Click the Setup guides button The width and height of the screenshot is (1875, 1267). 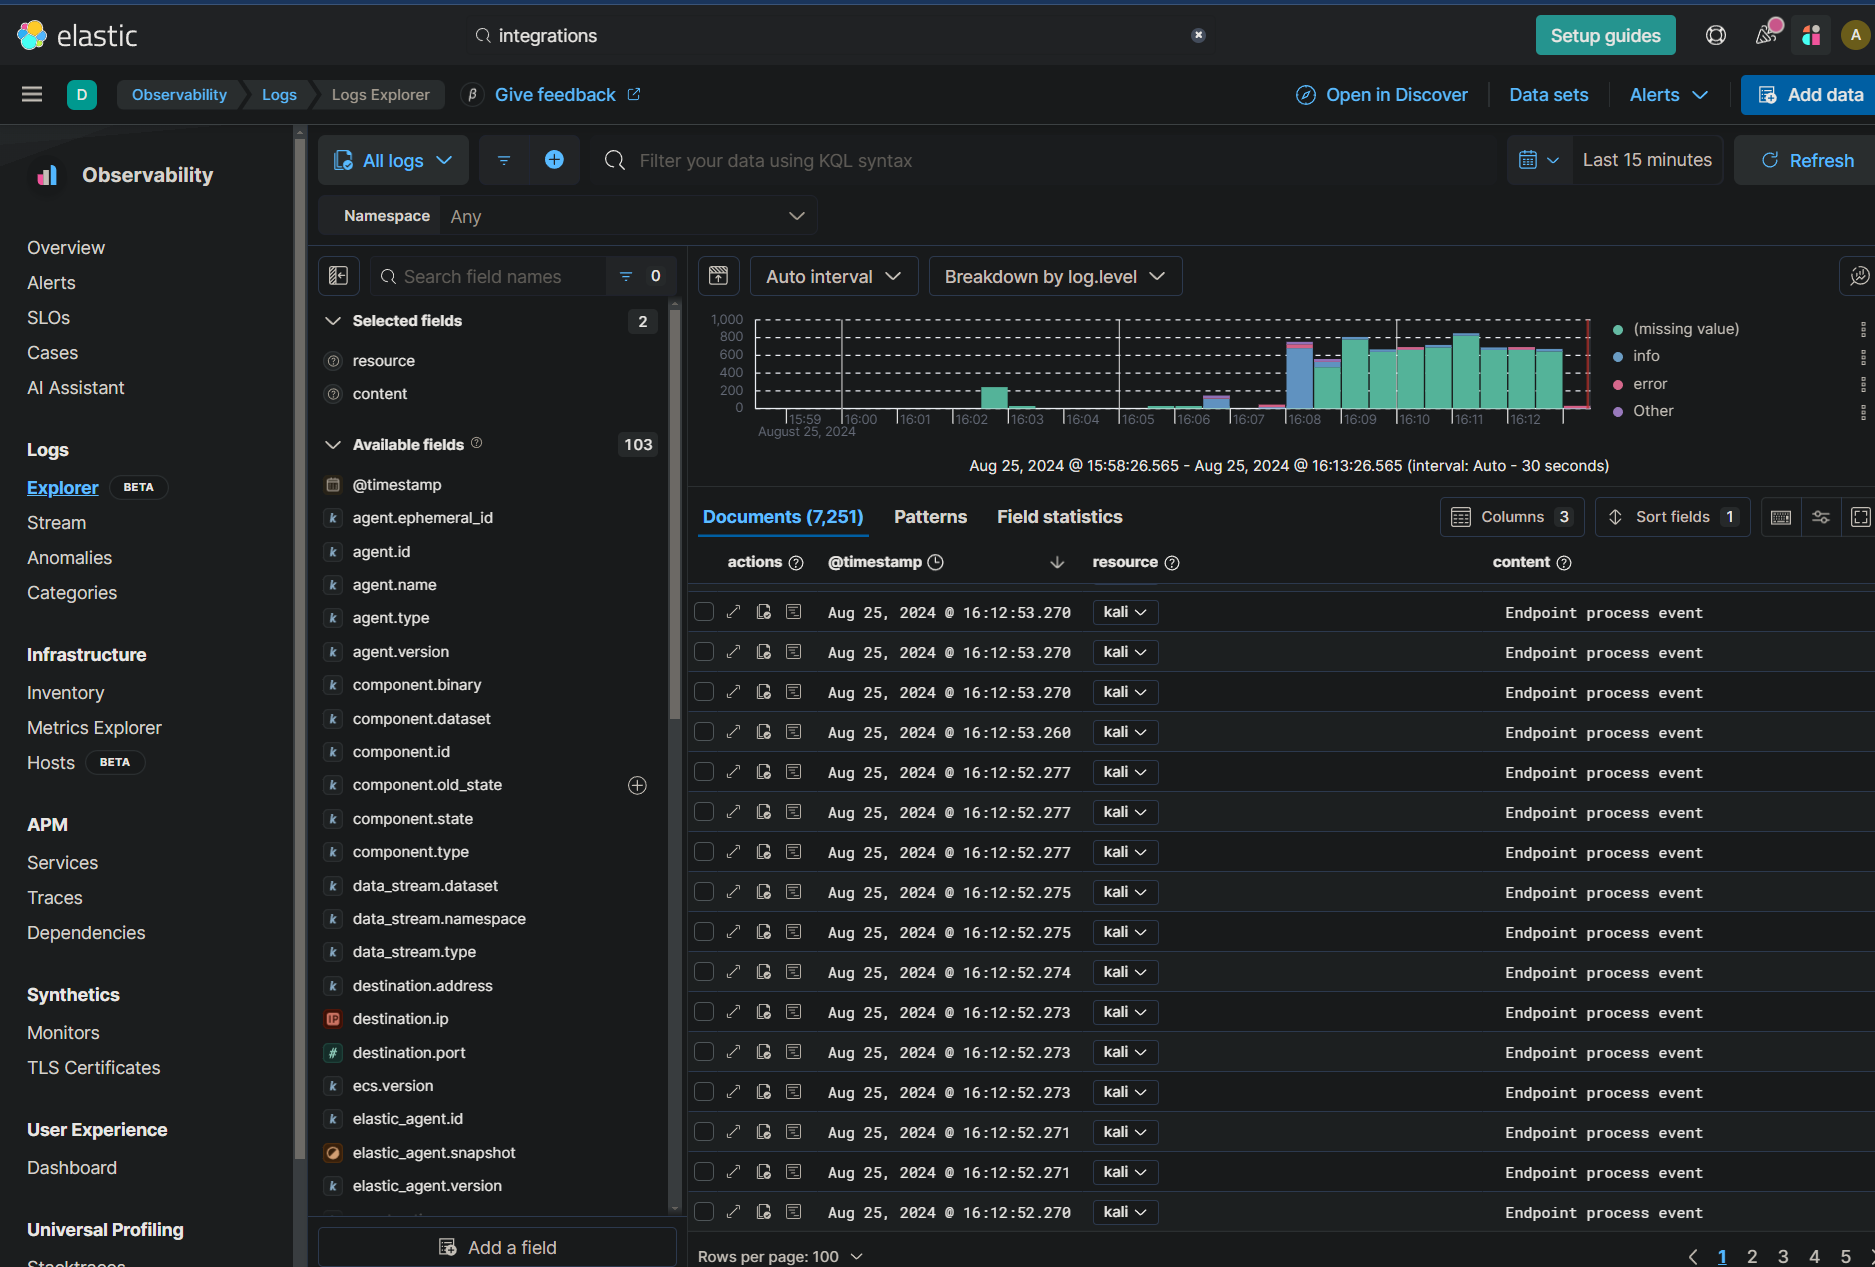pos(1605,36)
